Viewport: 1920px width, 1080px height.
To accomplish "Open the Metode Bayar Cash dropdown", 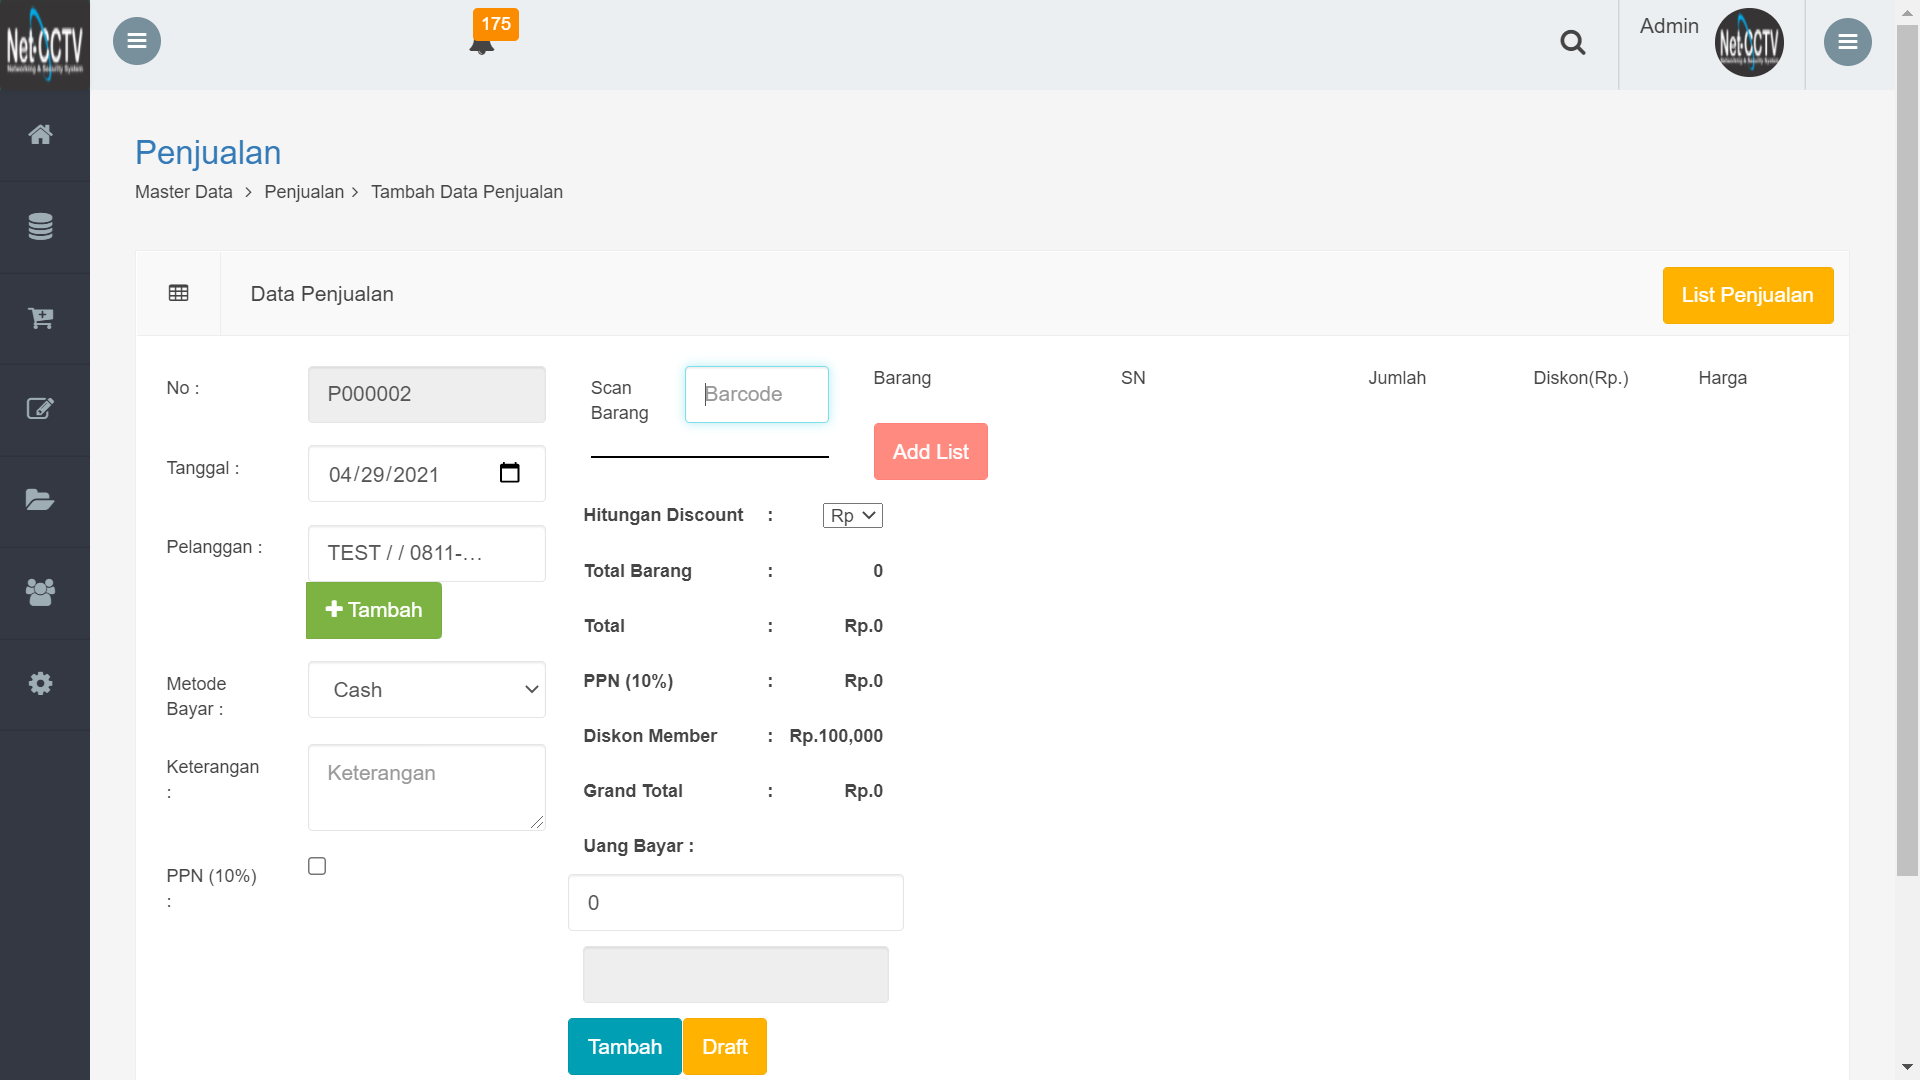I will click(x=427, y=690).
